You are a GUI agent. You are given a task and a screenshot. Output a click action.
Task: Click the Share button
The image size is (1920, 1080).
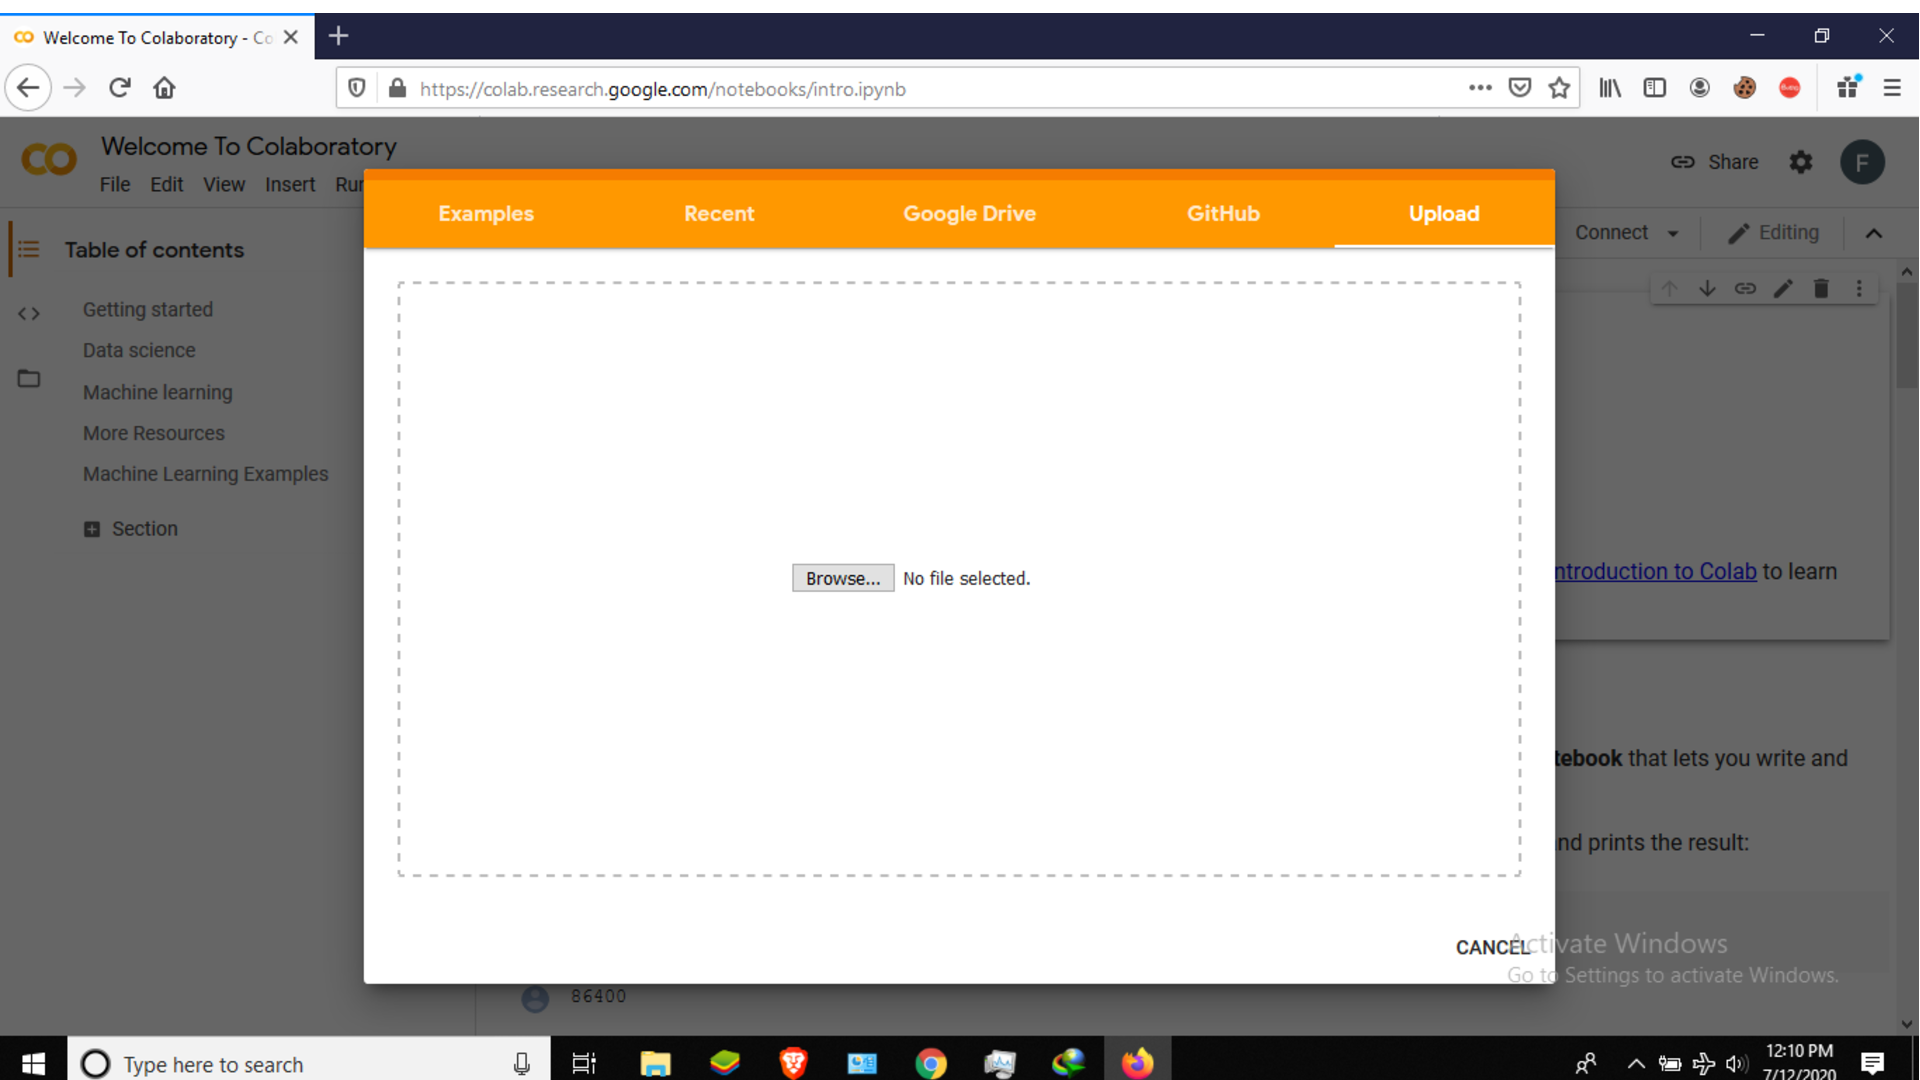(x=1714, y=162)
